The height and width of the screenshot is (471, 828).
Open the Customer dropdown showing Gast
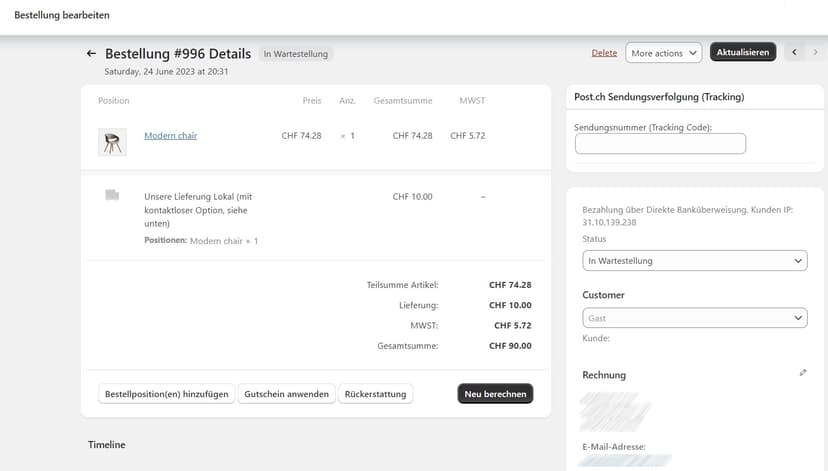tap(695, 318)
